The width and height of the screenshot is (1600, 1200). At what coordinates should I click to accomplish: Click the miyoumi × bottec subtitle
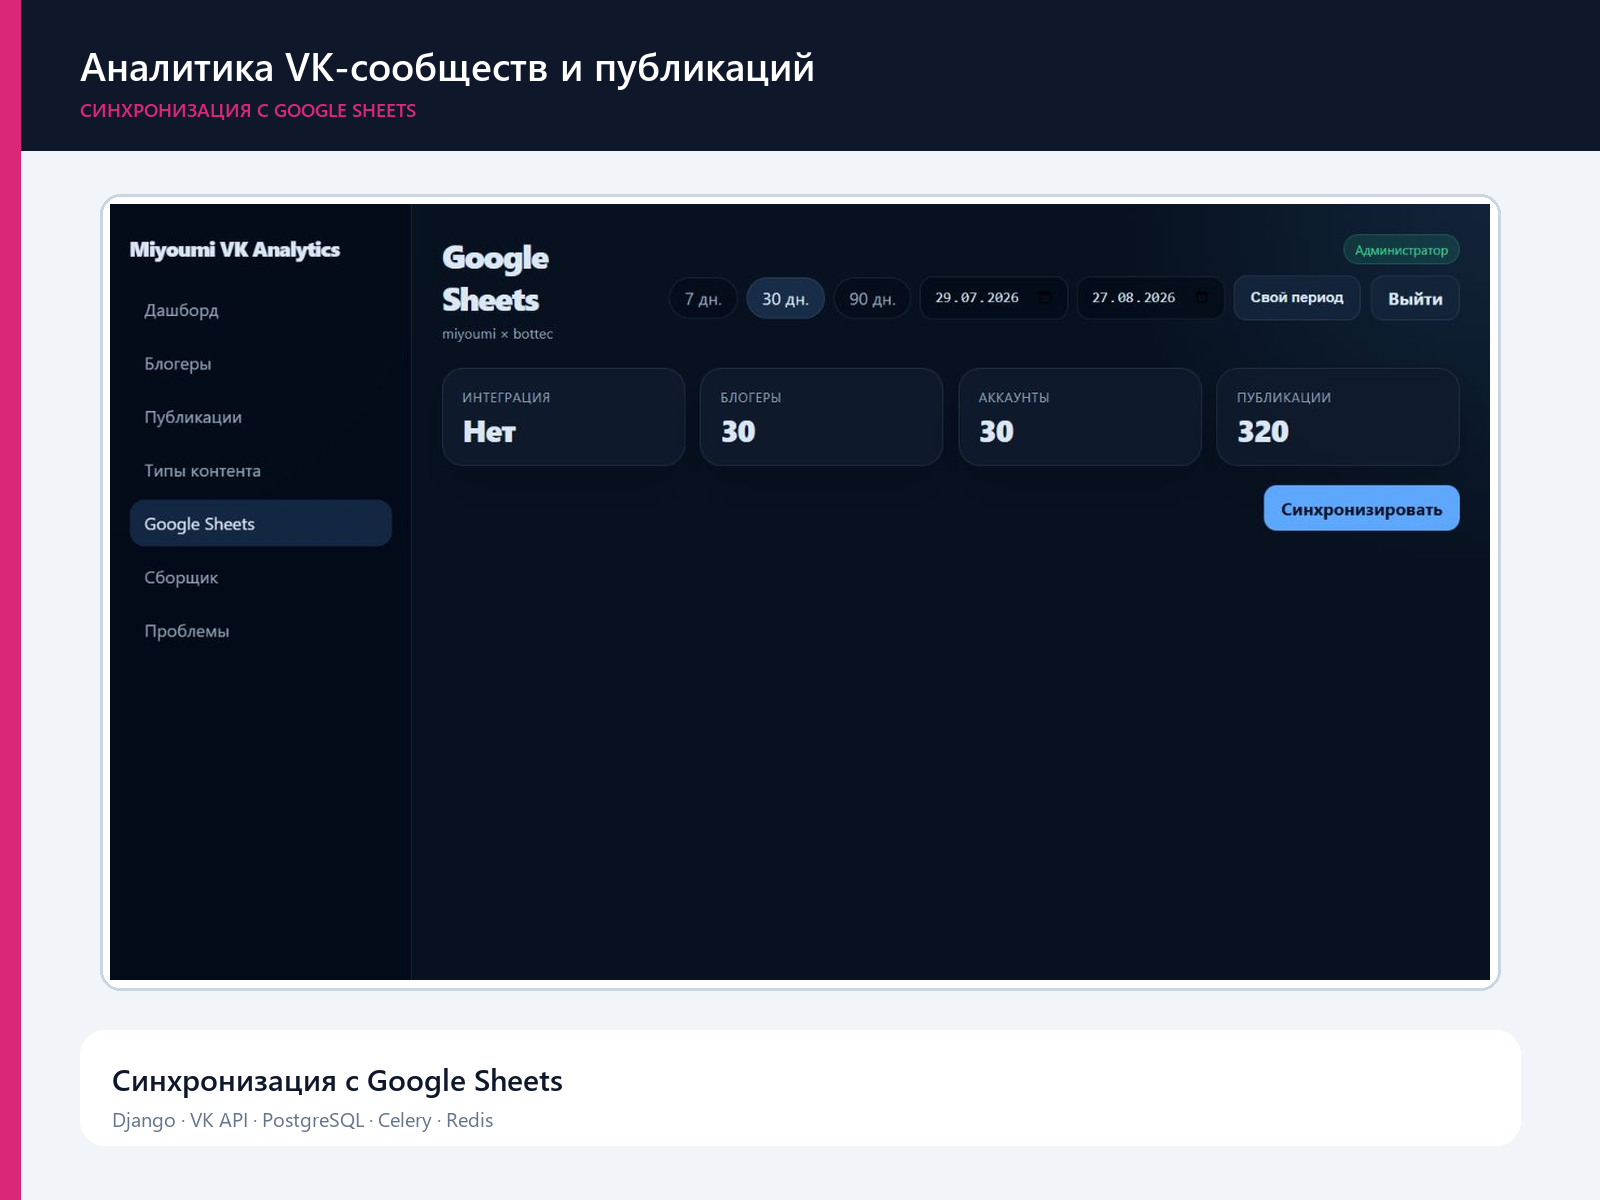coord(497,334)
